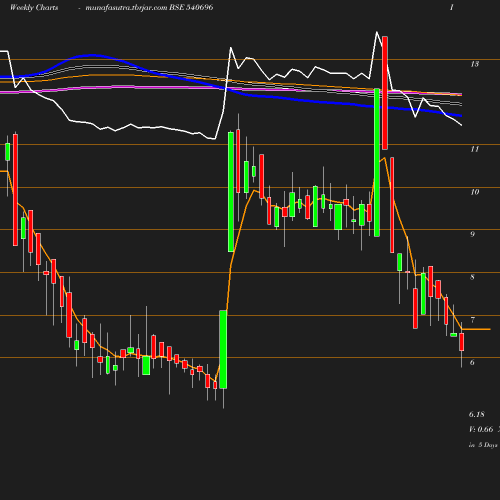Select the "munafasutra.tbrjar.com" site label
This screenshot has width=500, height=500.
pos(126,7)
